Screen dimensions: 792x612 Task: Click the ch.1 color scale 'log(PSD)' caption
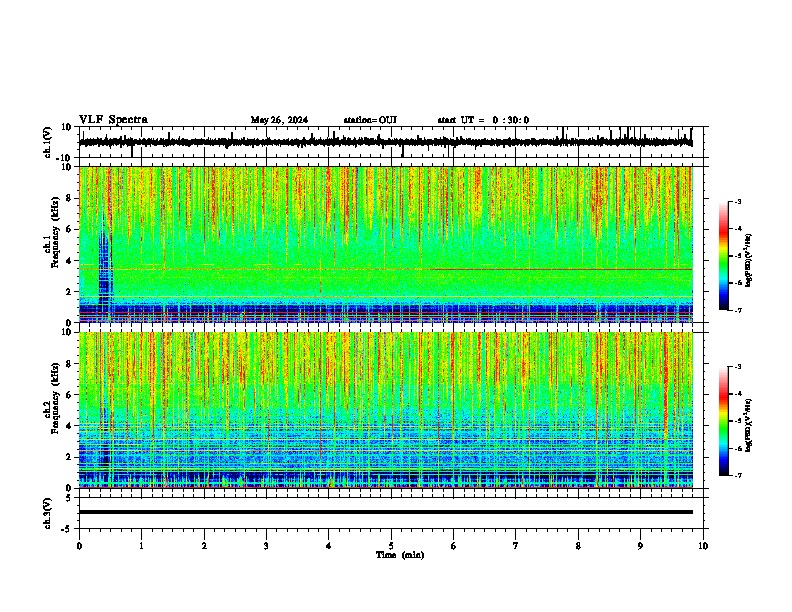[749, 261]
